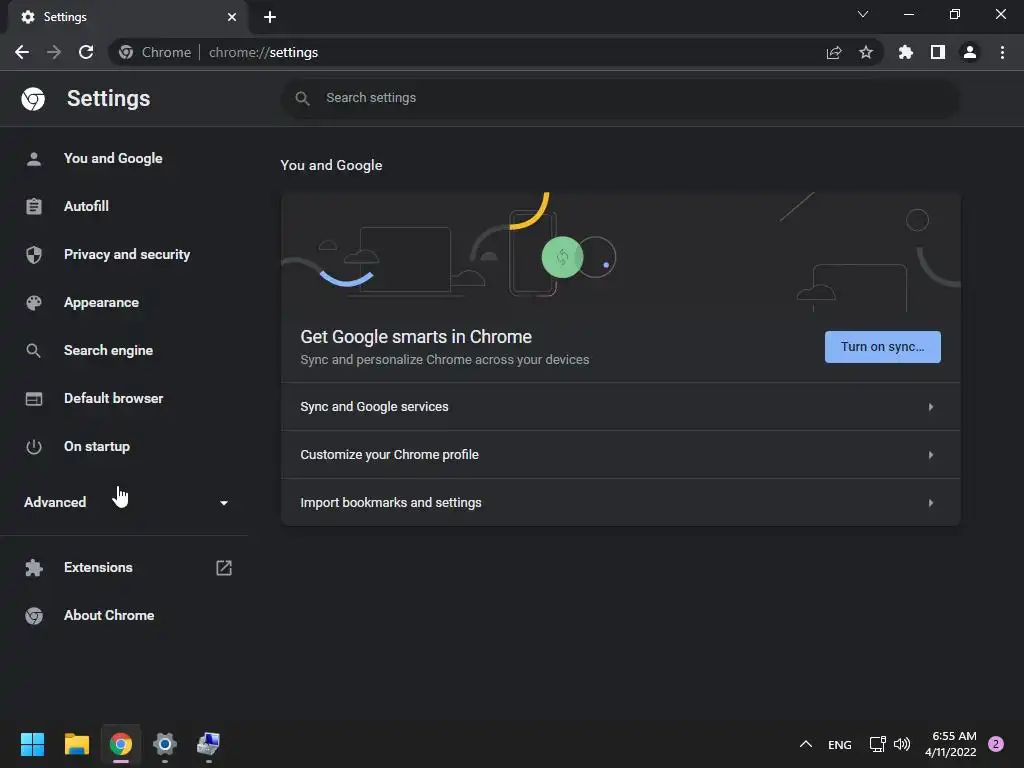Open Windows Settings gear on taskbar
This screenshot has height=768, width=1024.
point(165,744)
